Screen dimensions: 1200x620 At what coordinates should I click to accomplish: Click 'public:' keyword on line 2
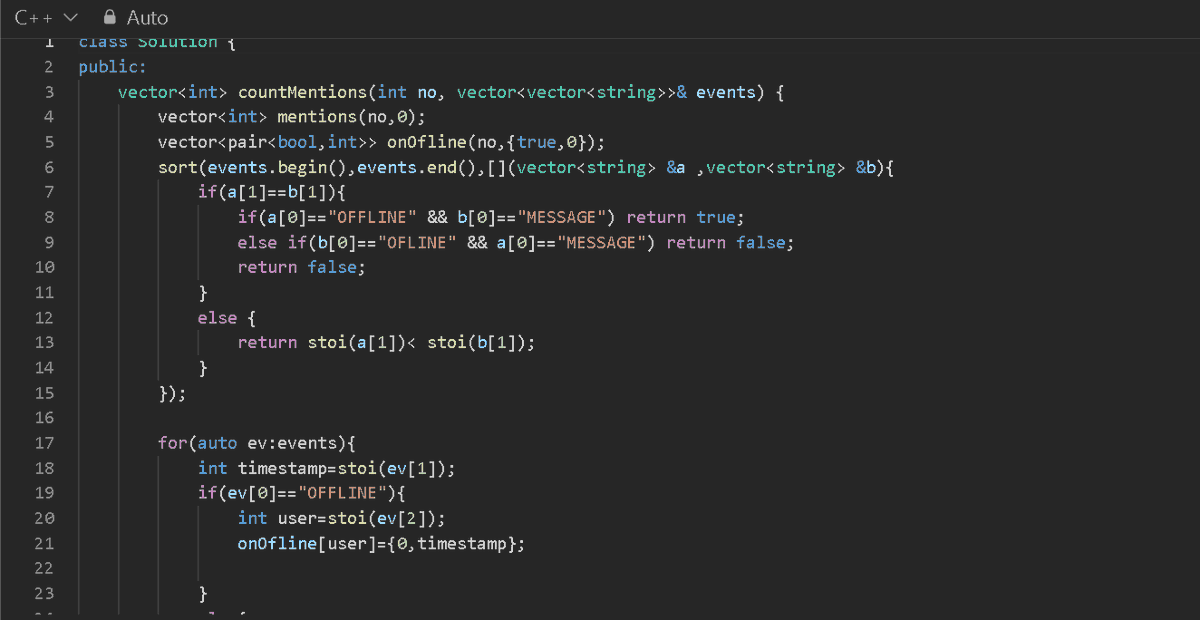[113, 67]
